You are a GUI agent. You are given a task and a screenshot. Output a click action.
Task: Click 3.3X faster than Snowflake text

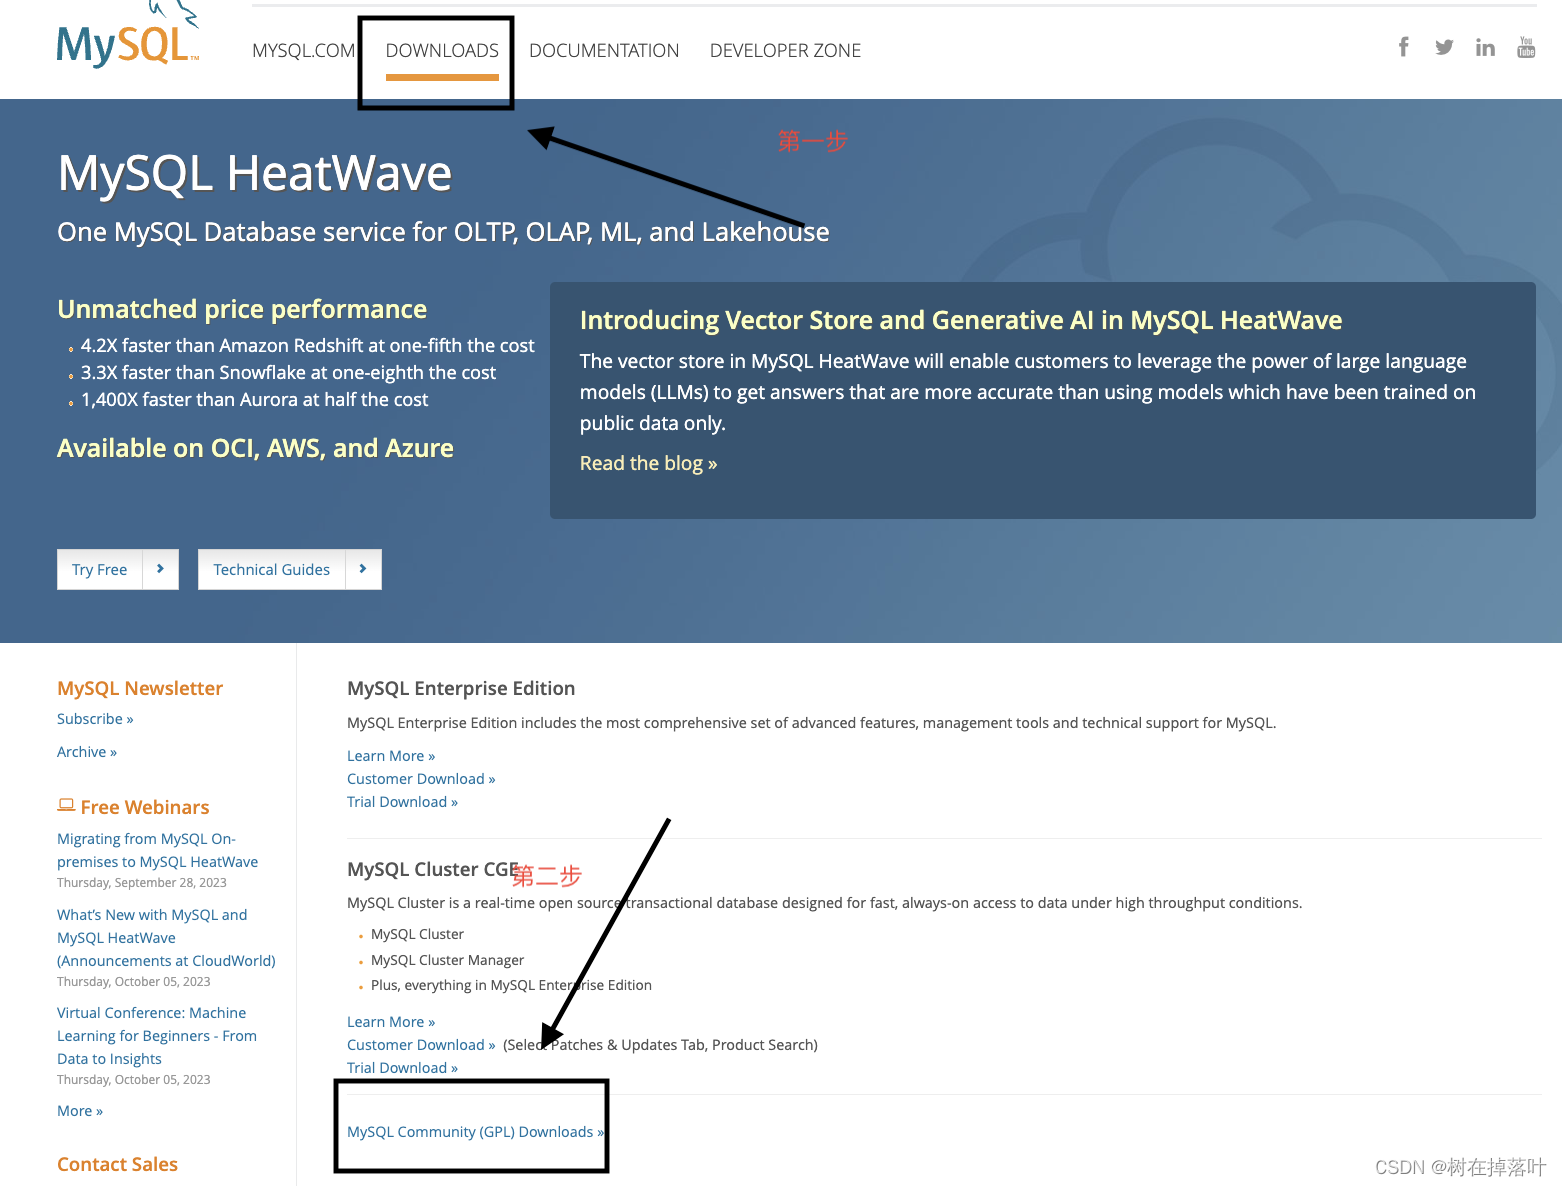click(x=289, y=372)
